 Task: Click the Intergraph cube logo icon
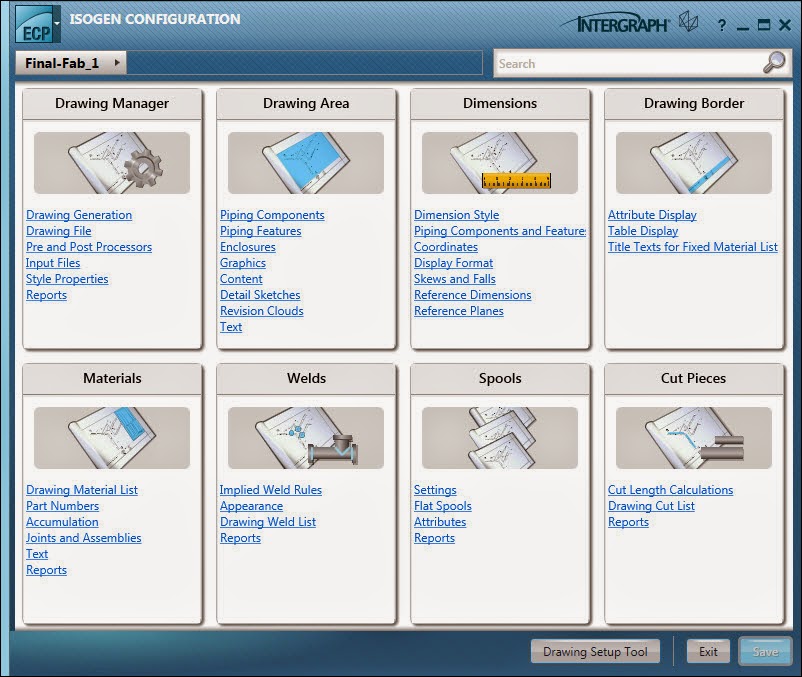(x=688, y=23)
